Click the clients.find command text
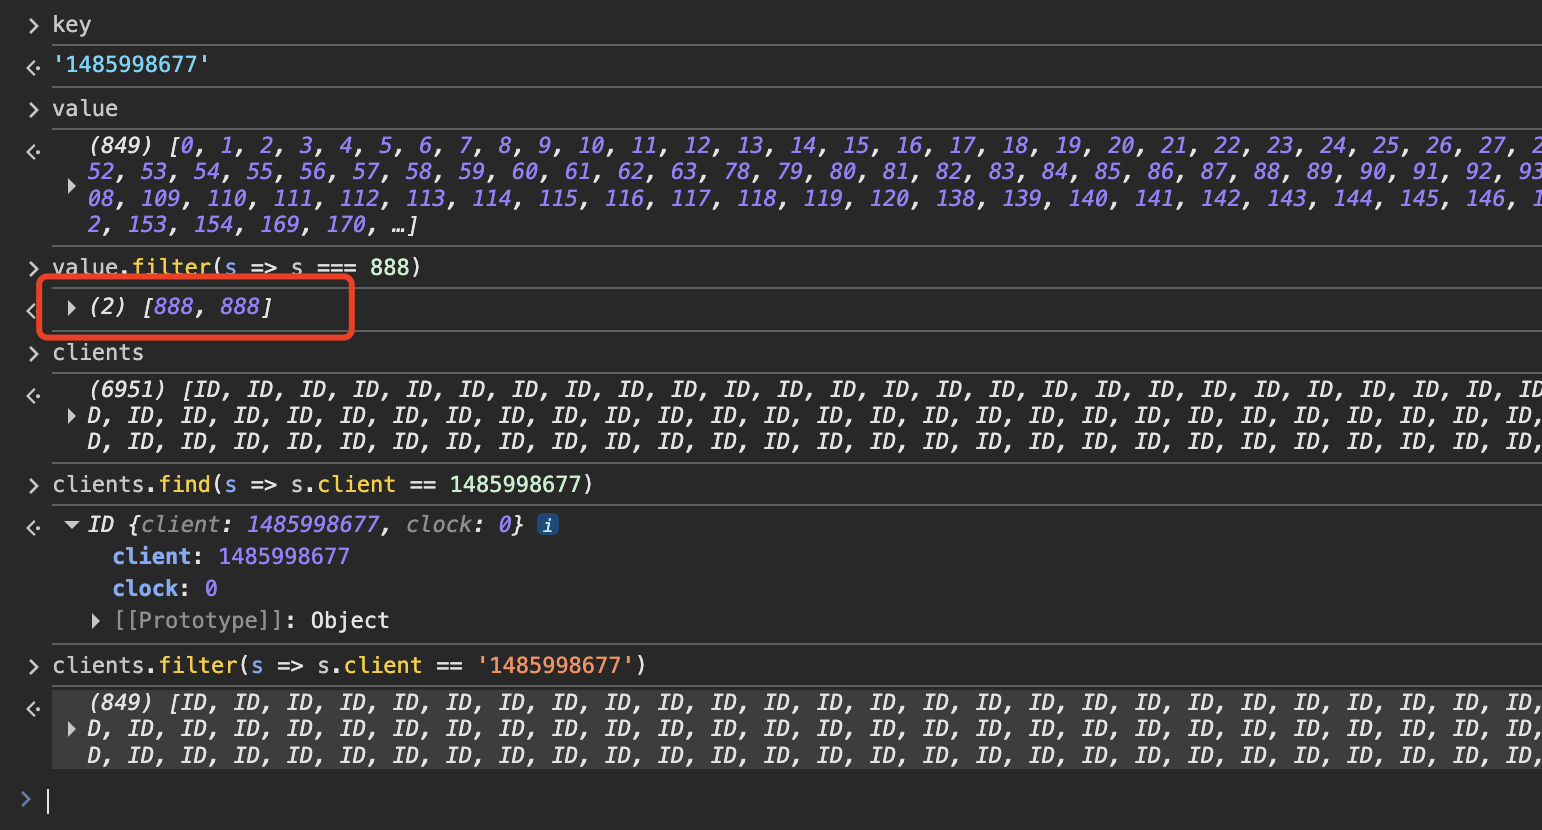The image size is (1542, 830). tap(322, 485)
